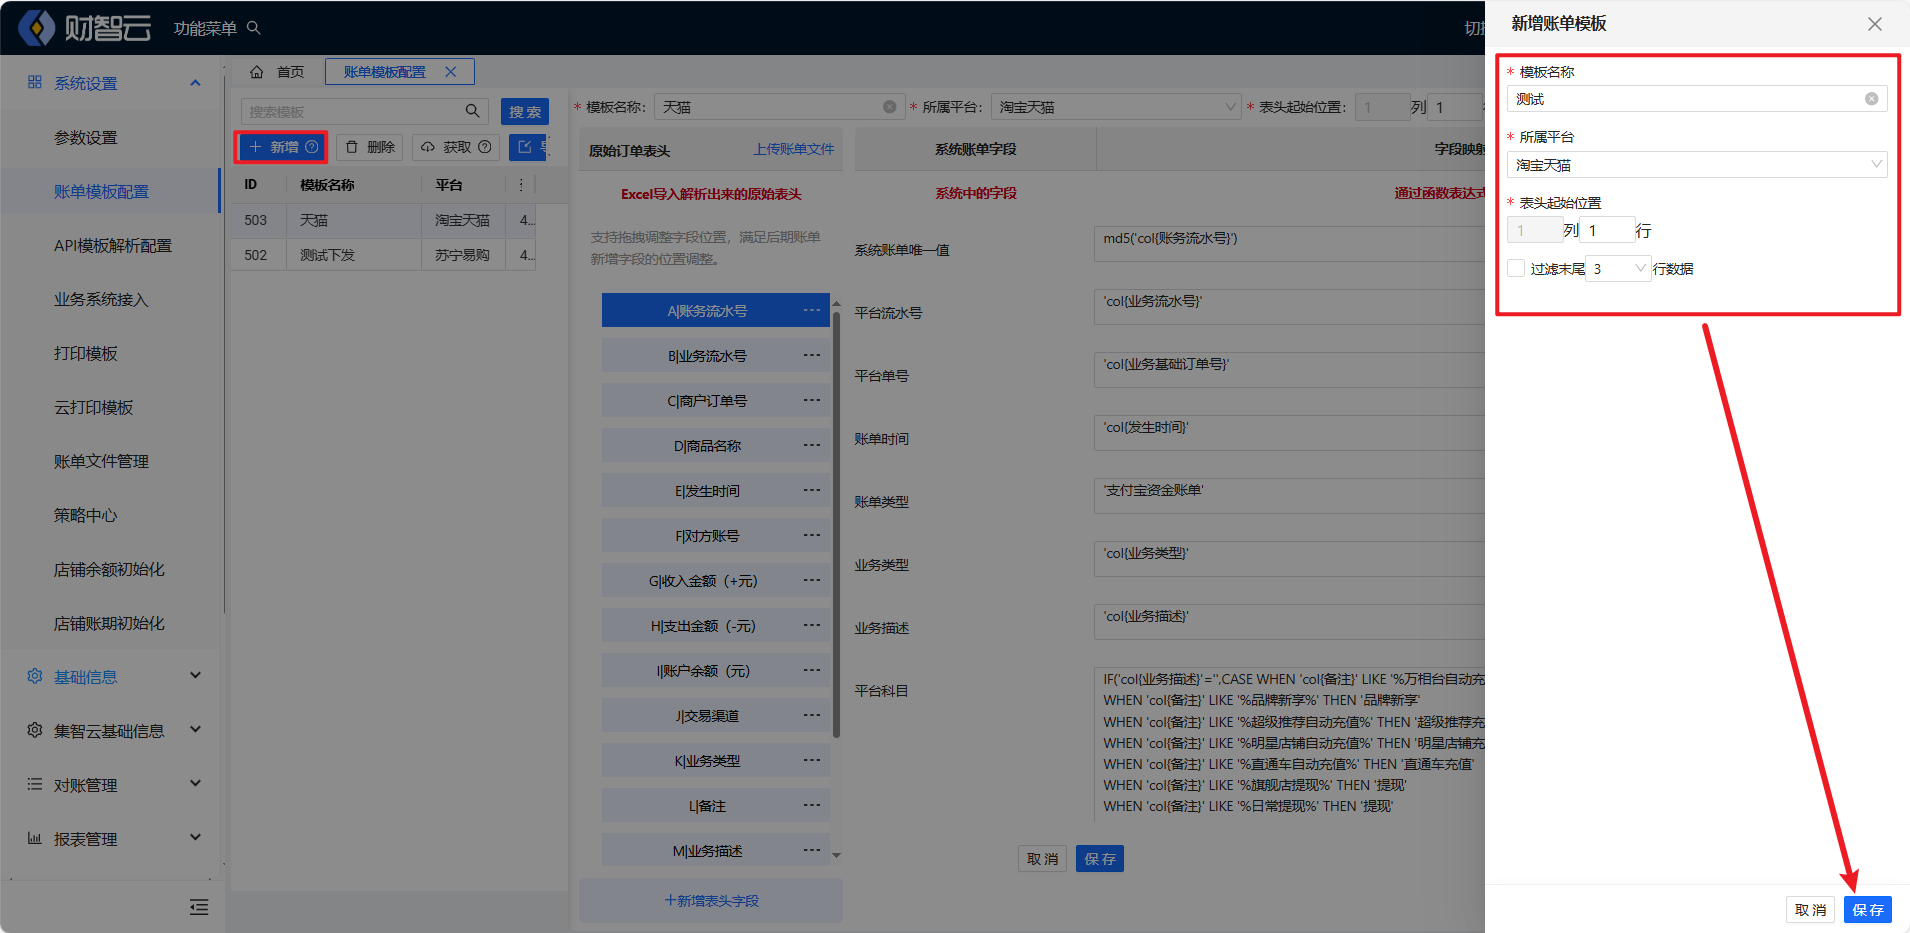Close the 账单模板配置 tab with its X
Viewport: 1910px width, 933px height.
(x=451, y=72)
